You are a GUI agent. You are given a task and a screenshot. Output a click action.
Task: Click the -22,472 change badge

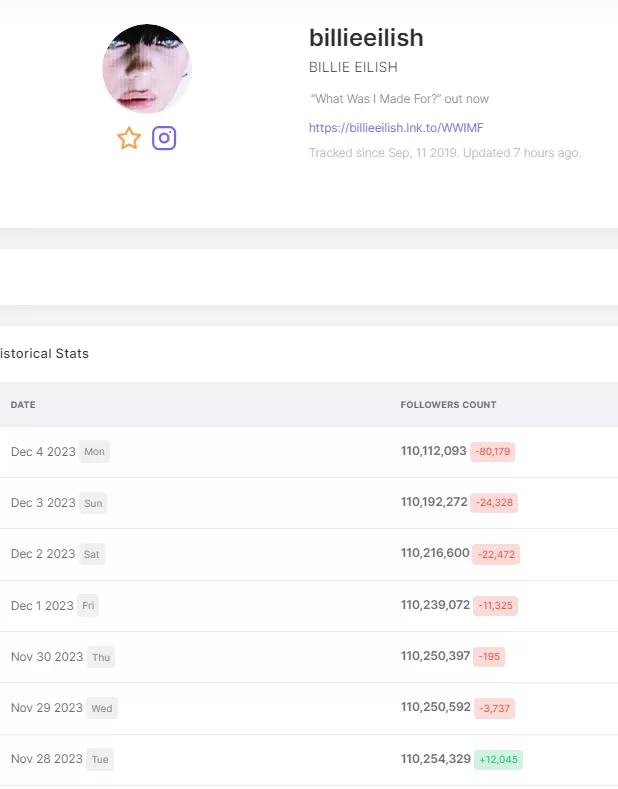click(x=496, y=554)
